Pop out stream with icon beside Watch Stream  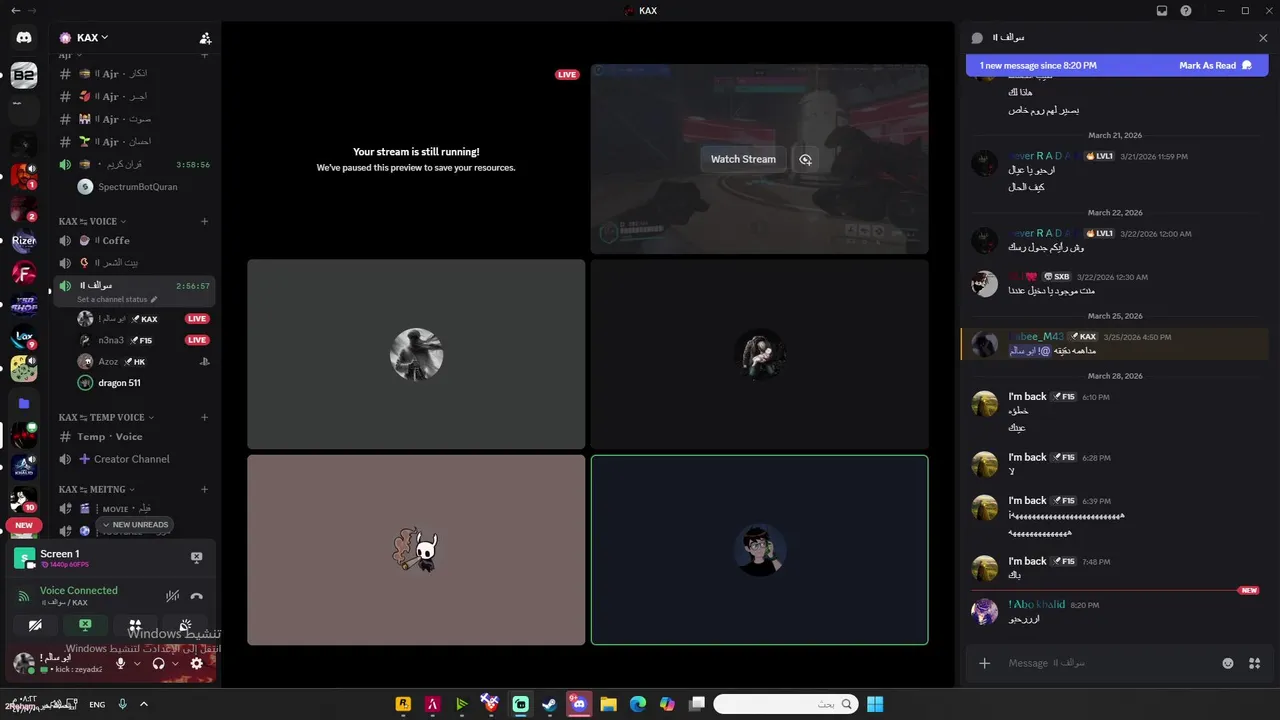[x=805, y=159]
